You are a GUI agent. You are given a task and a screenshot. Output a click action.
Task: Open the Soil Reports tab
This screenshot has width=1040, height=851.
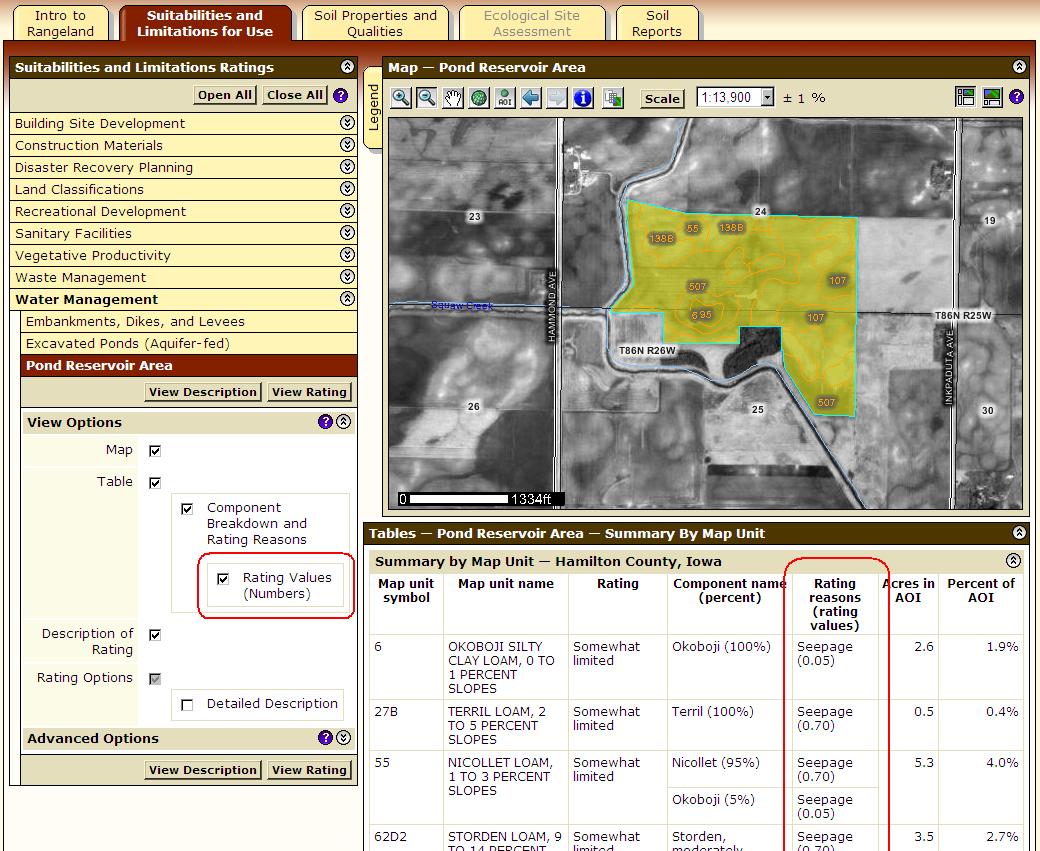[x=657, y=23]
